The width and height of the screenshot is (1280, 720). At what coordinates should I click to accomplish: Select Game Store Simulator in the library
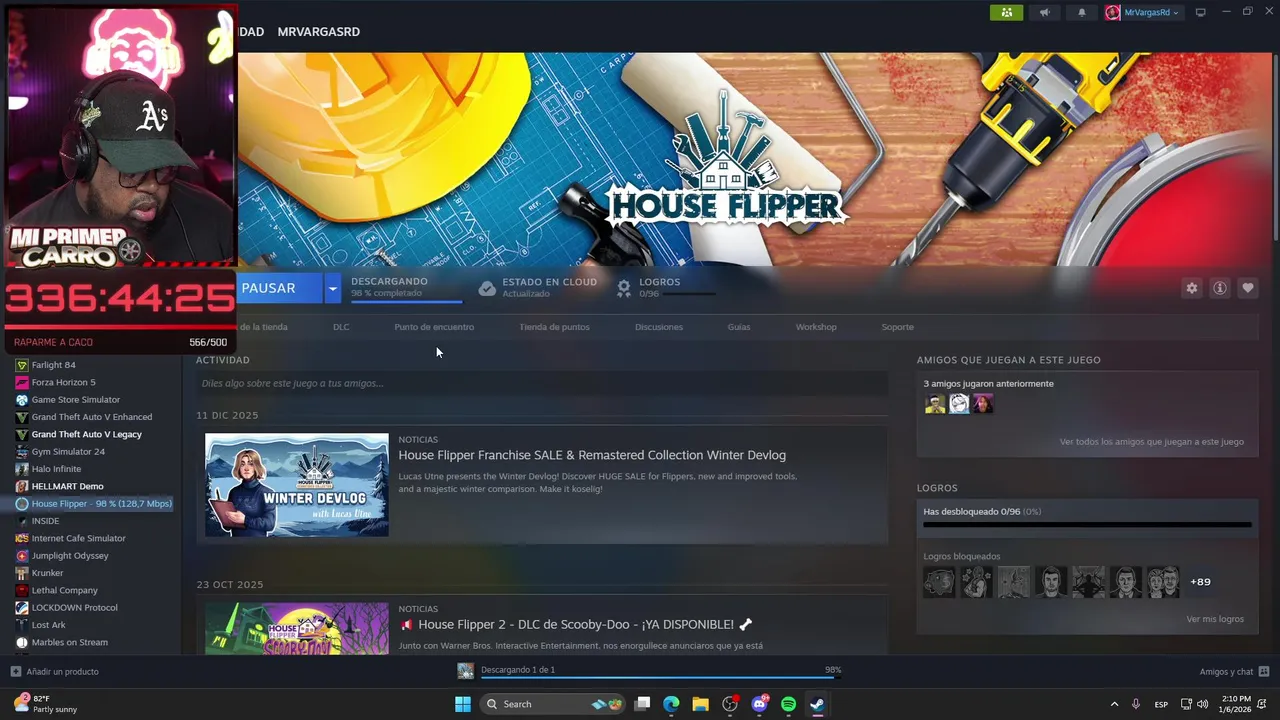[x=75, y=400]
